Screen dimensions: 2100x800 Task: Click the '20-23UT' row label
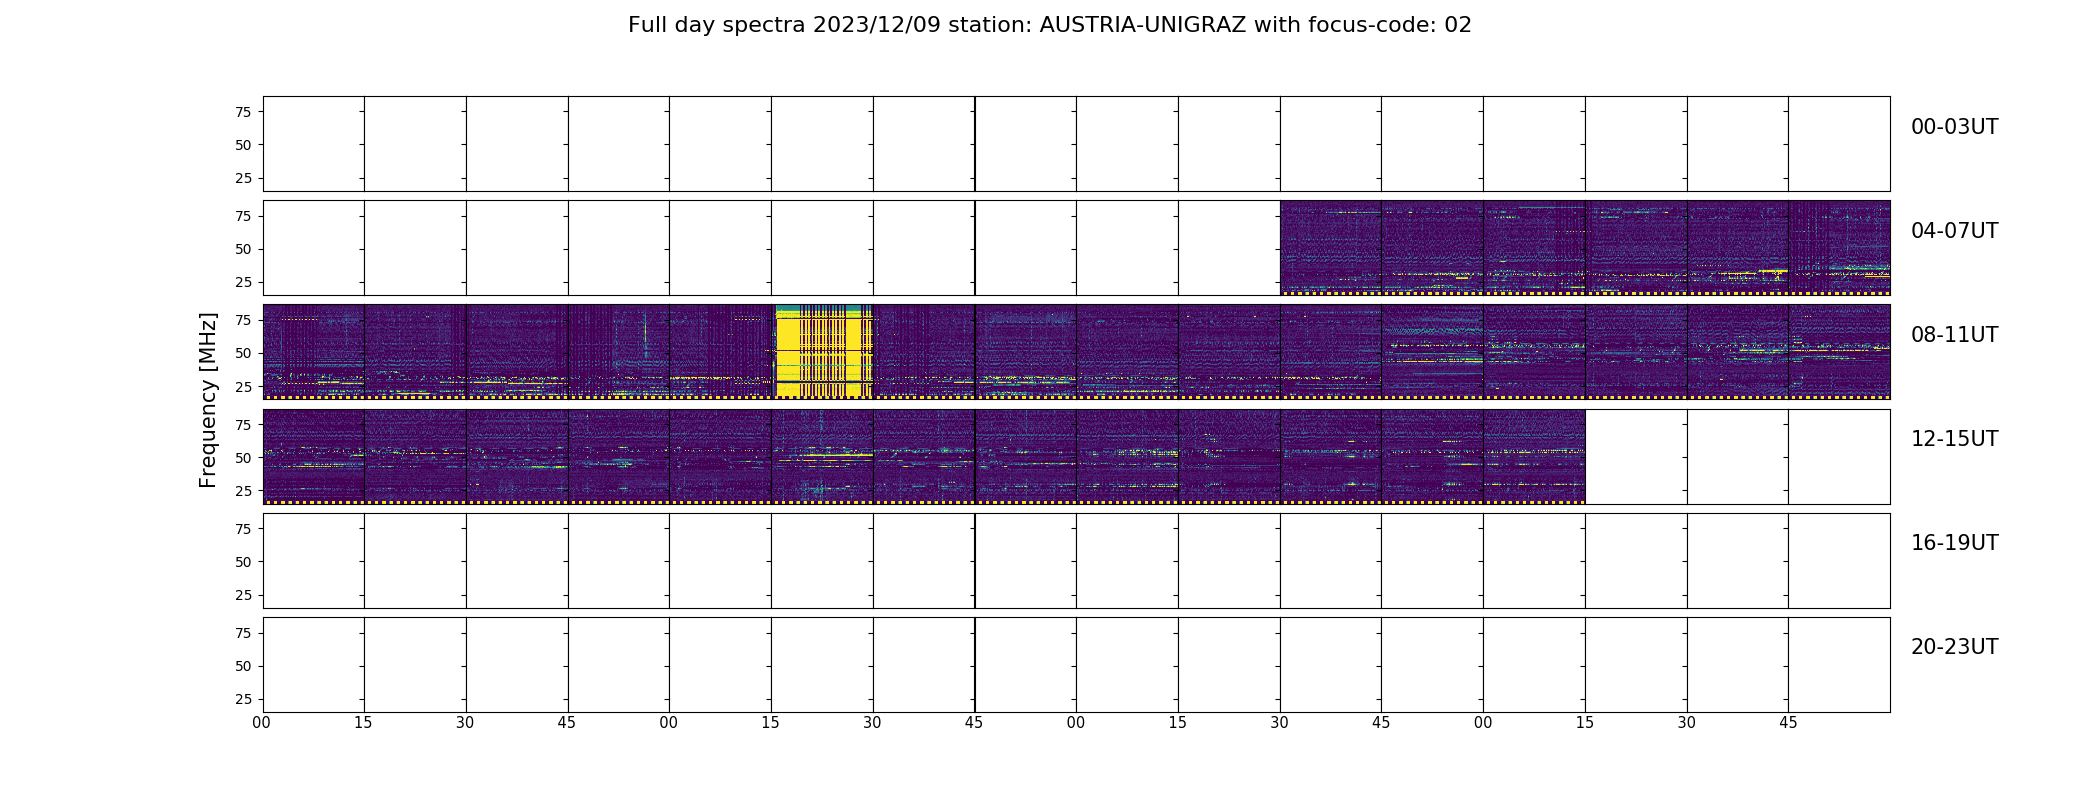1954,647
